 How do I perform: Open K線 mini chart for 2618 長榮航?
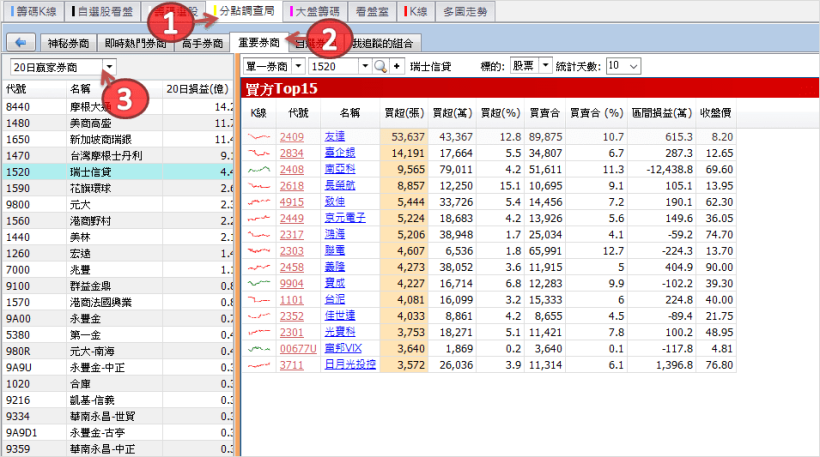point(259,186)
